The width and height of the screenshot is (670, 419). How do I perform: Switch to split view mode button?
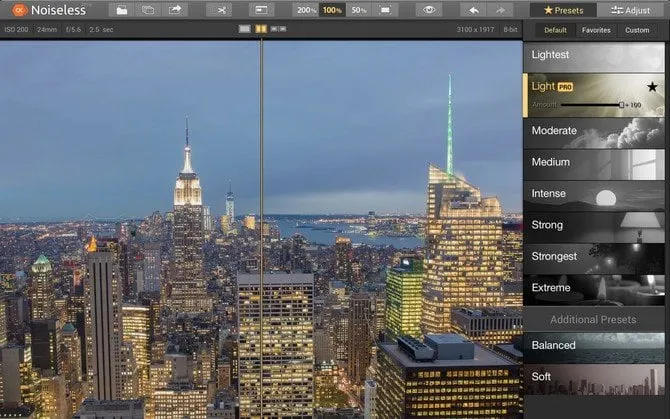pos(260,30)
